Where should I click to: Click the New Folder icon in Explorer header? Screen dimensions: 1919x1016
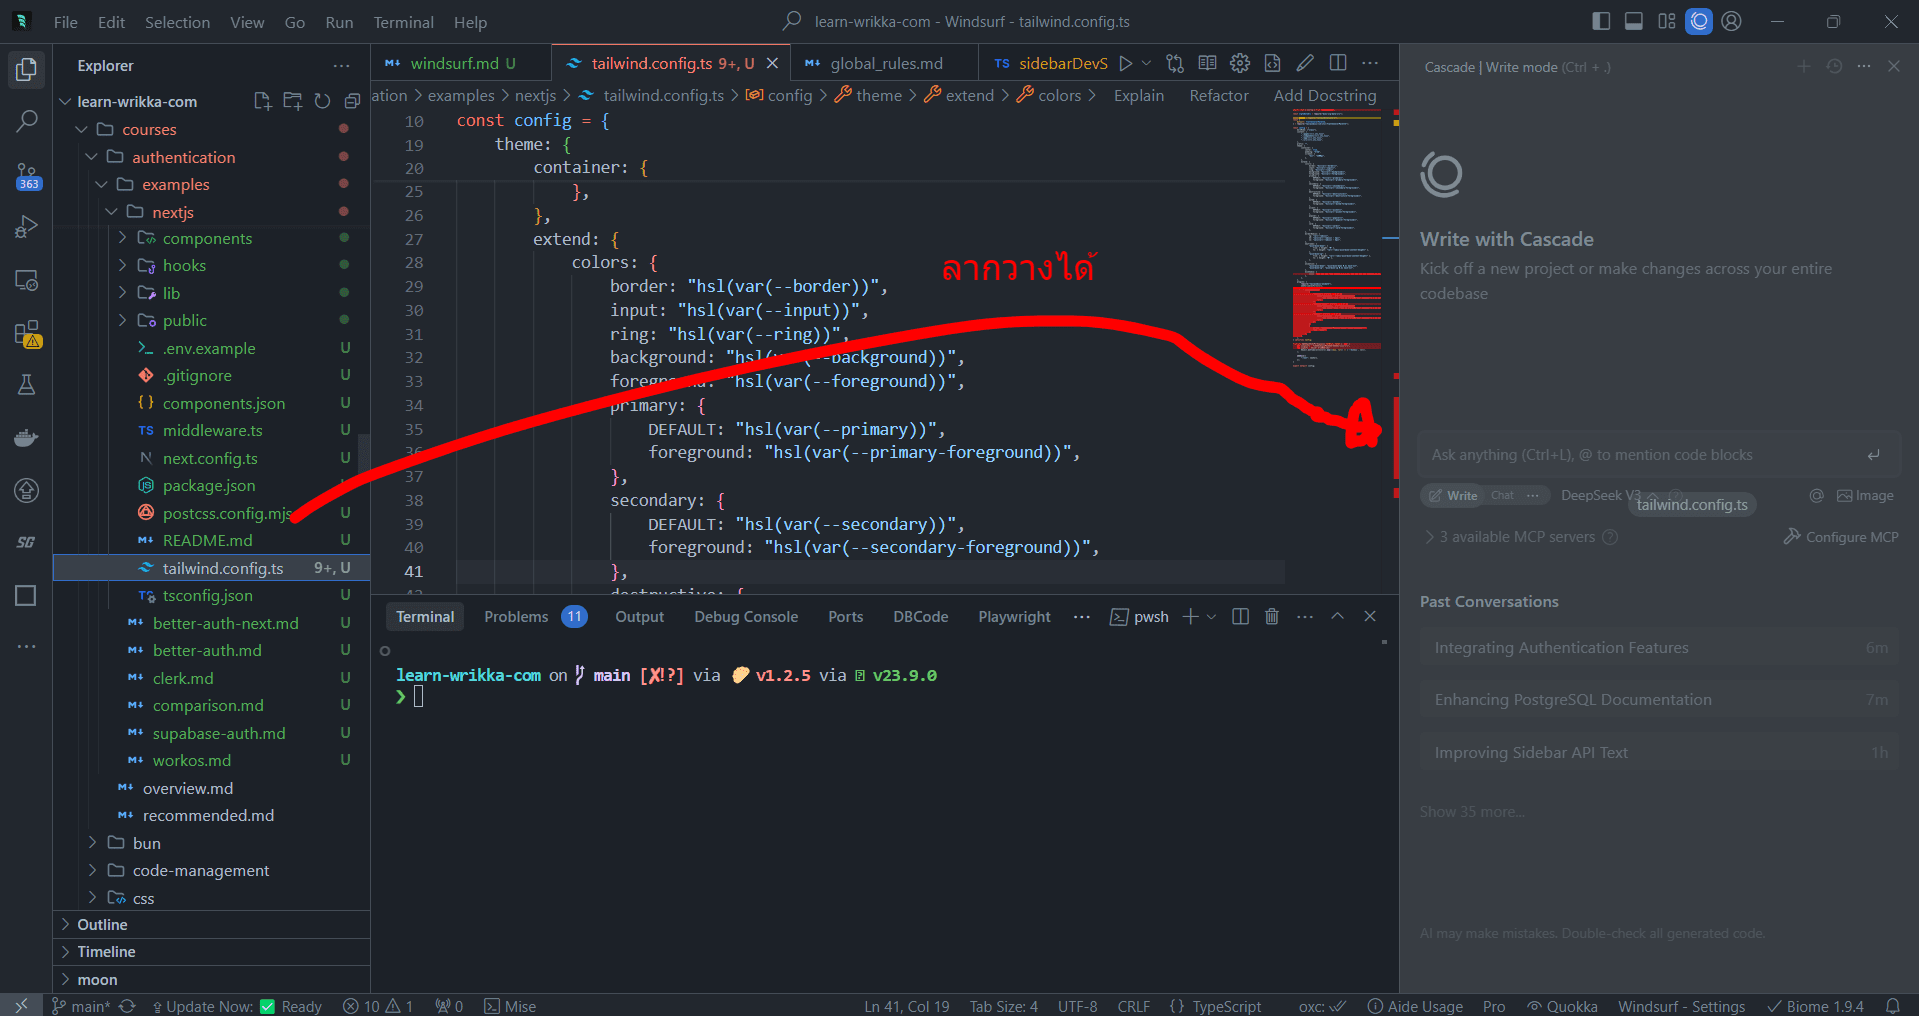click(x=292, y=101)
